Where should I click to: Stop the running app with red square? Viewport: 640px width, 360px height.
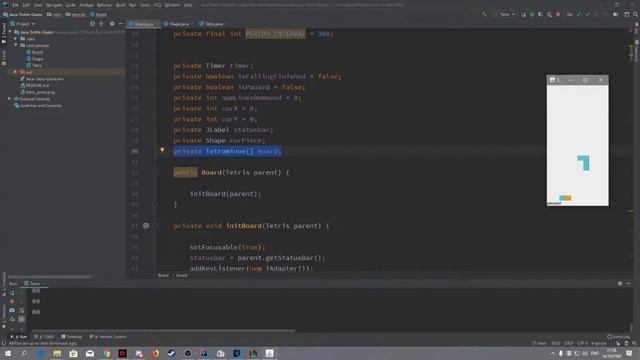(x=558, y=14)
